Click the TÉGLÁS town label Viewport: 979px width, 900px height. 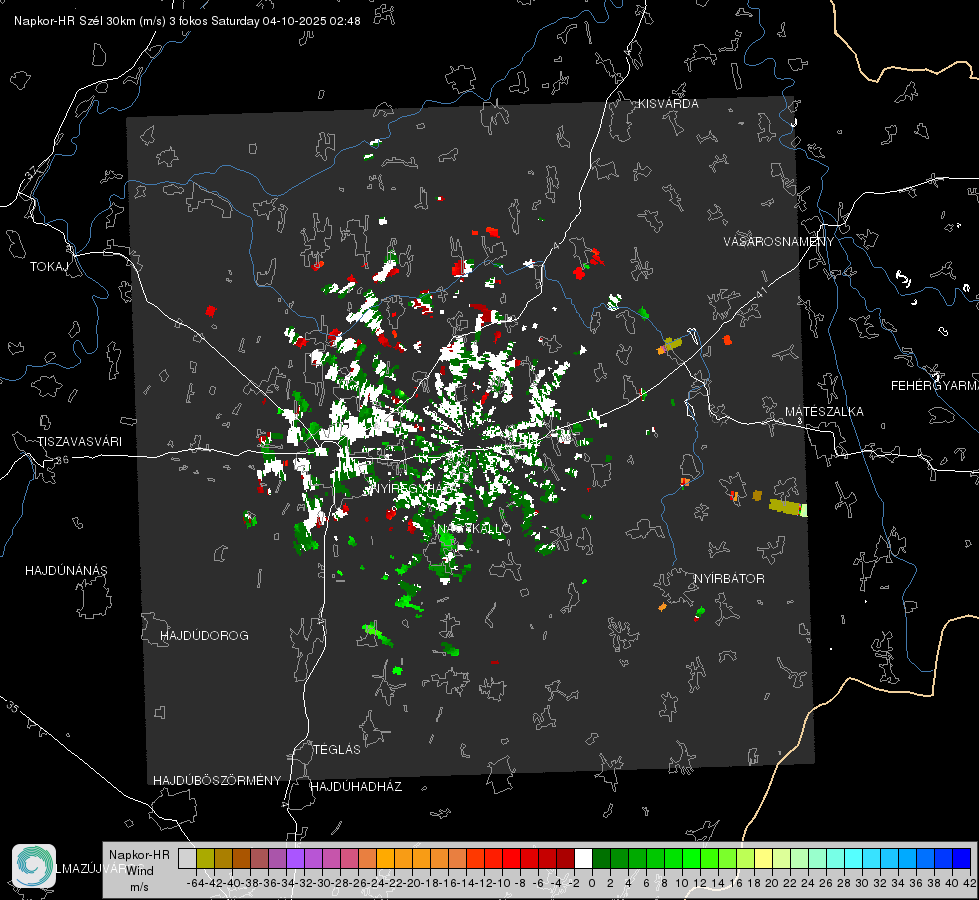337,749
